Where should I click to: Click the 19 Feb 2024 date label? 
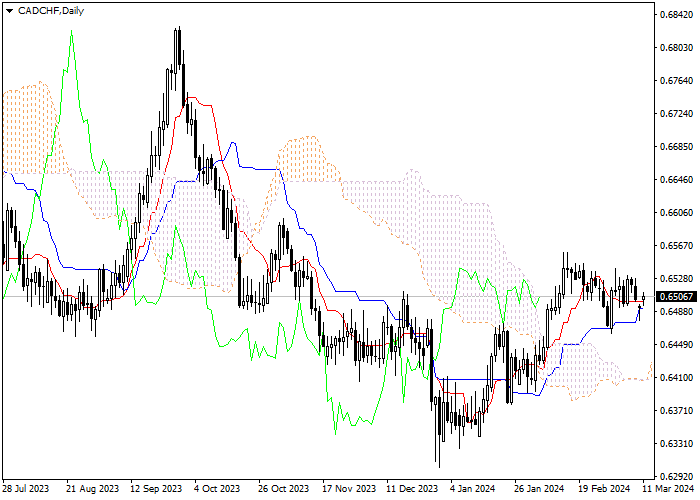click(604, 489)
